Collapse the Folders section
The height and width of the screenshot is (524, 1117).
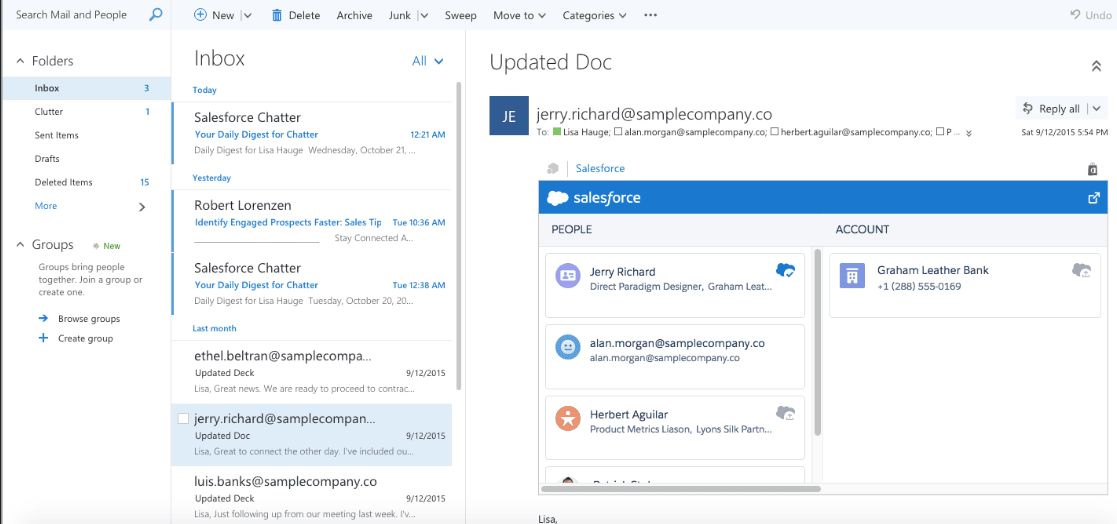coord(20,61)
